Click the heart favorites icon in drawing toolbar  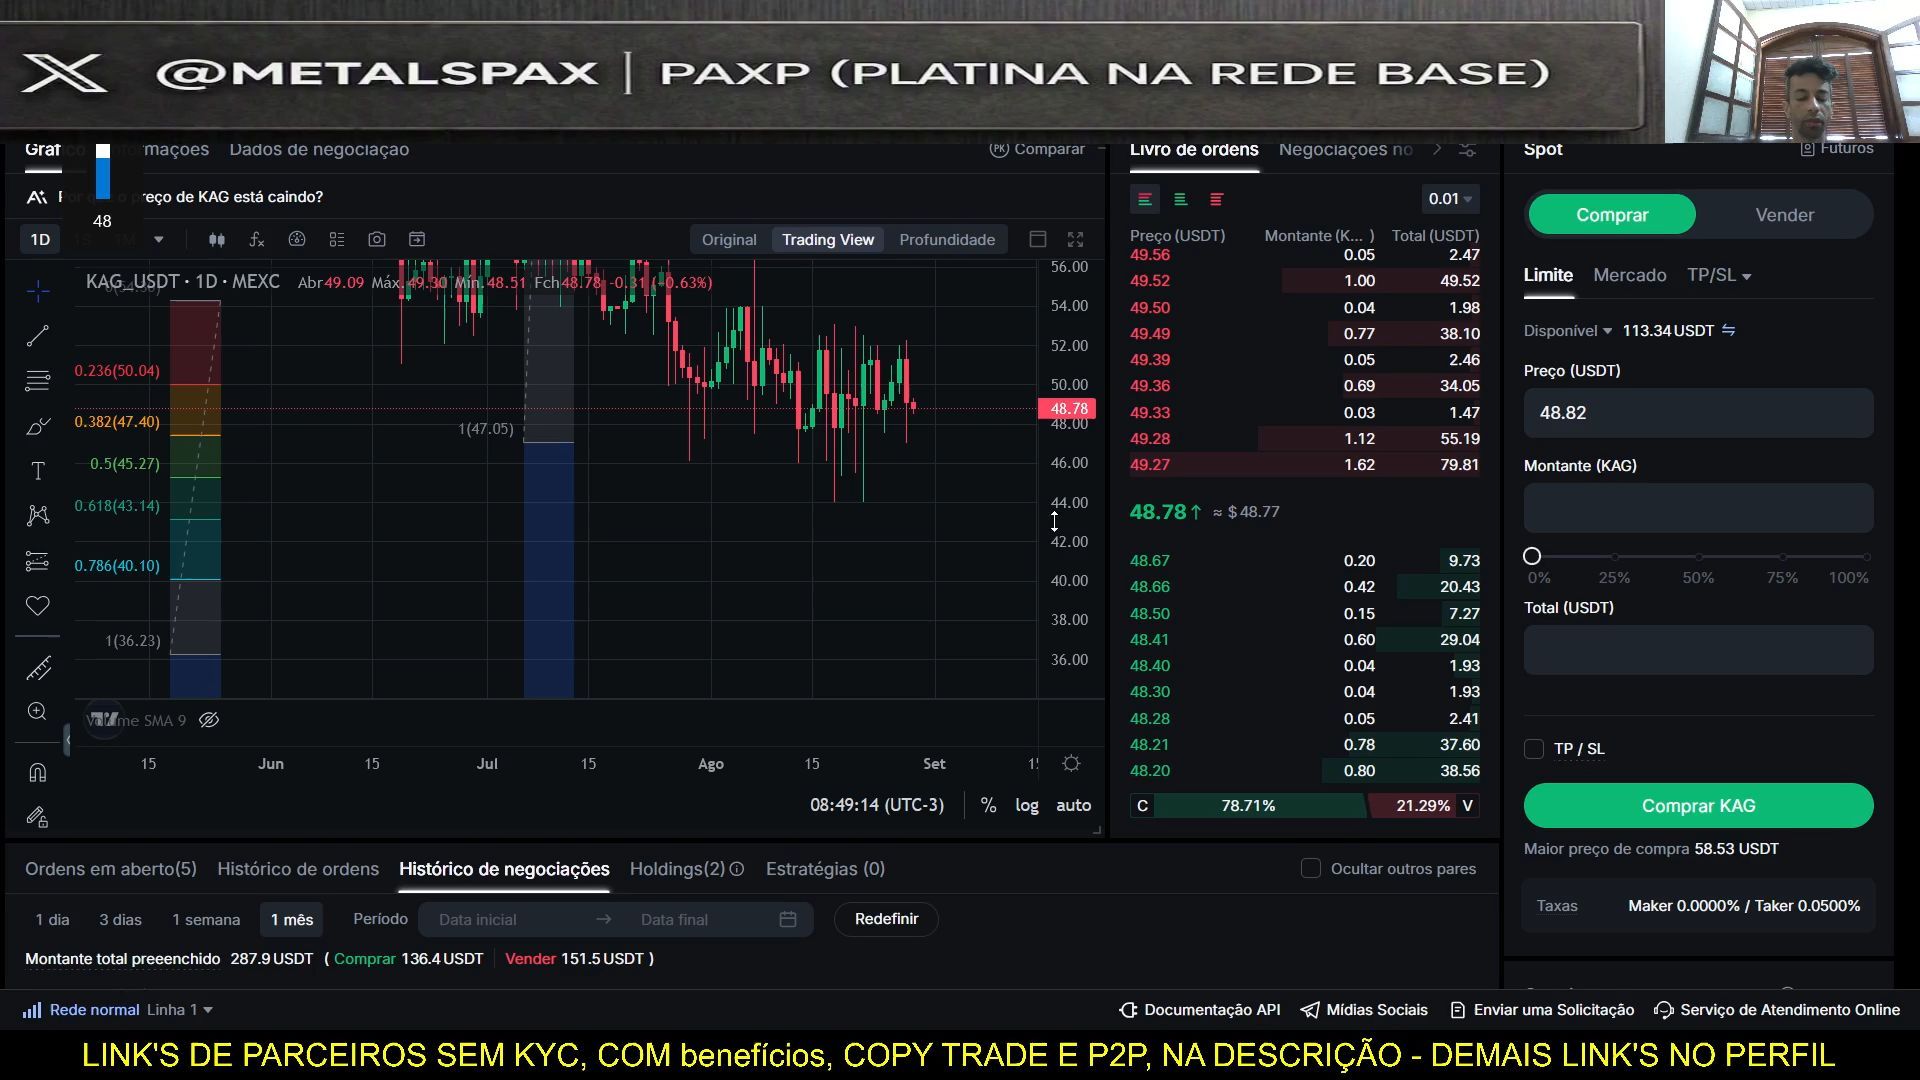point(38,606)
